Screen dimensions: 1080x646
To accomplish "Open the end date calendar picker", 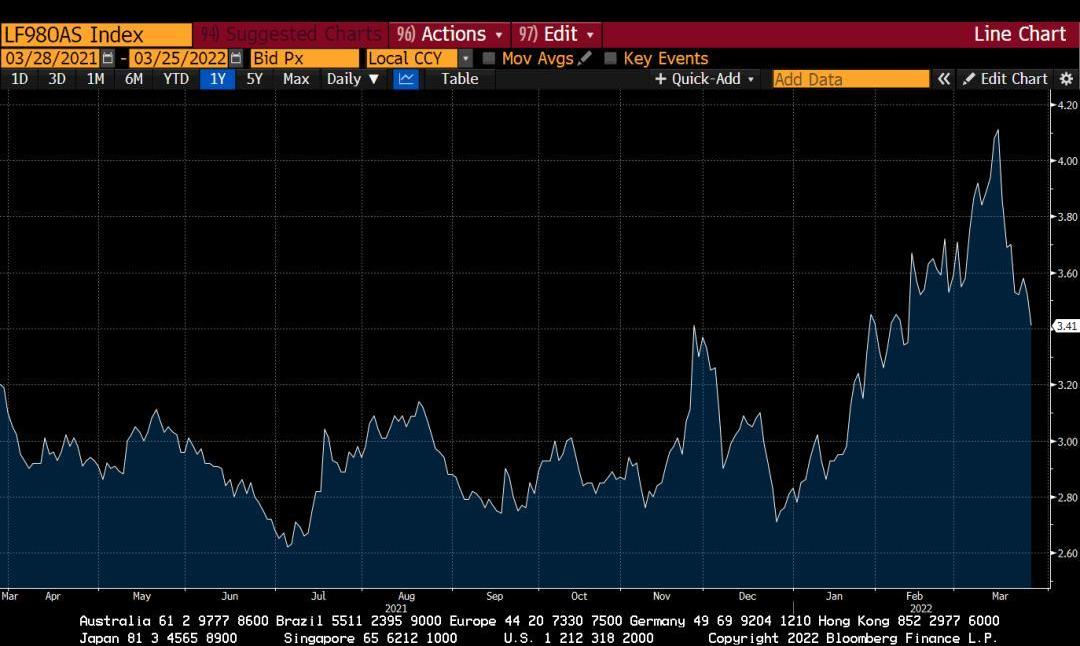I will [236, 58].
